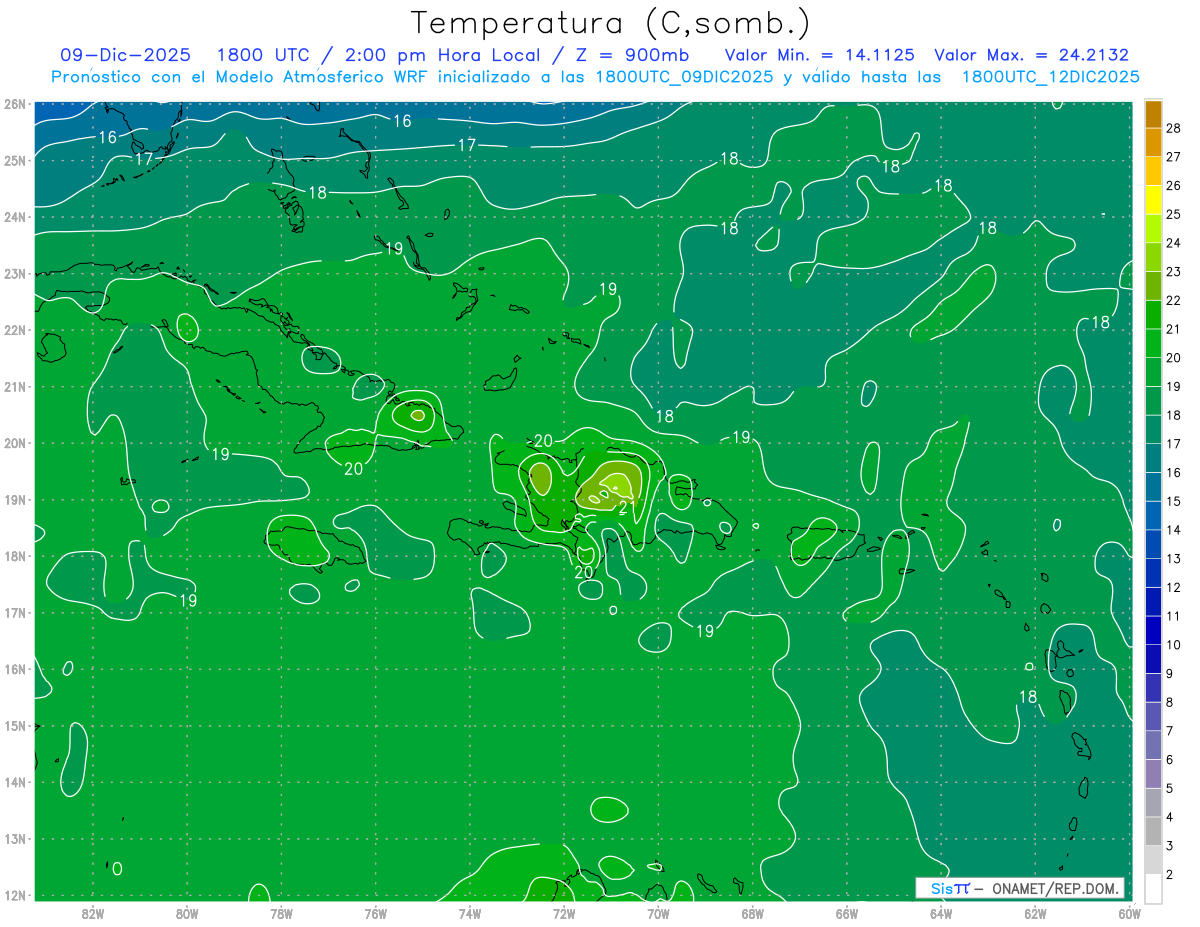Click the legend scale value "28"
The height and width of the screenshot is (927, 1200).
[x=1174, y=127]
